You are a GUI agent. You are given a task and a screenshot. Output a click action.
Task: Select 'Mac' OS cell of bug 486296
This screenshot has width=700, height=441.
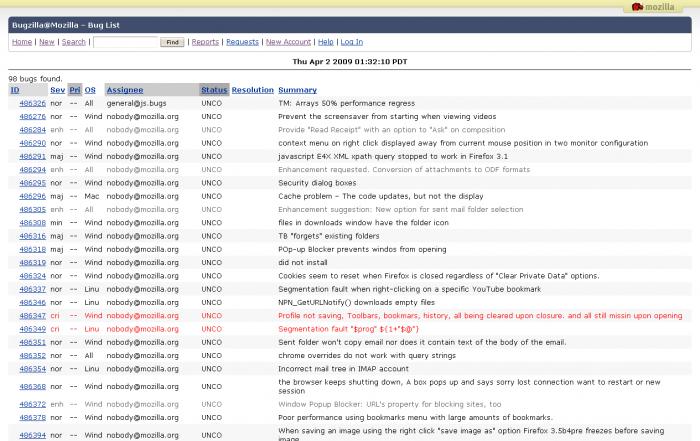tap(92, 196)
